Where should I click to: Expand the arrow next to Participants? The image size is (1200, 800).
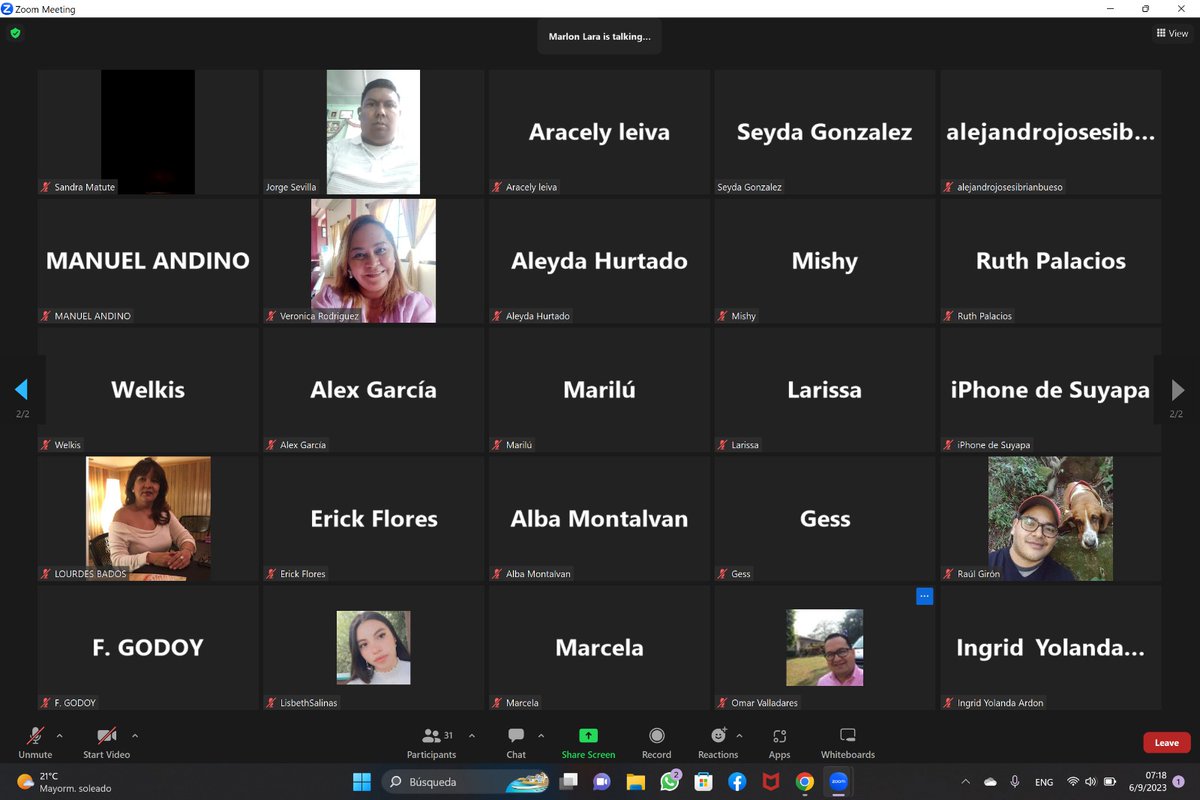(472, 736)
